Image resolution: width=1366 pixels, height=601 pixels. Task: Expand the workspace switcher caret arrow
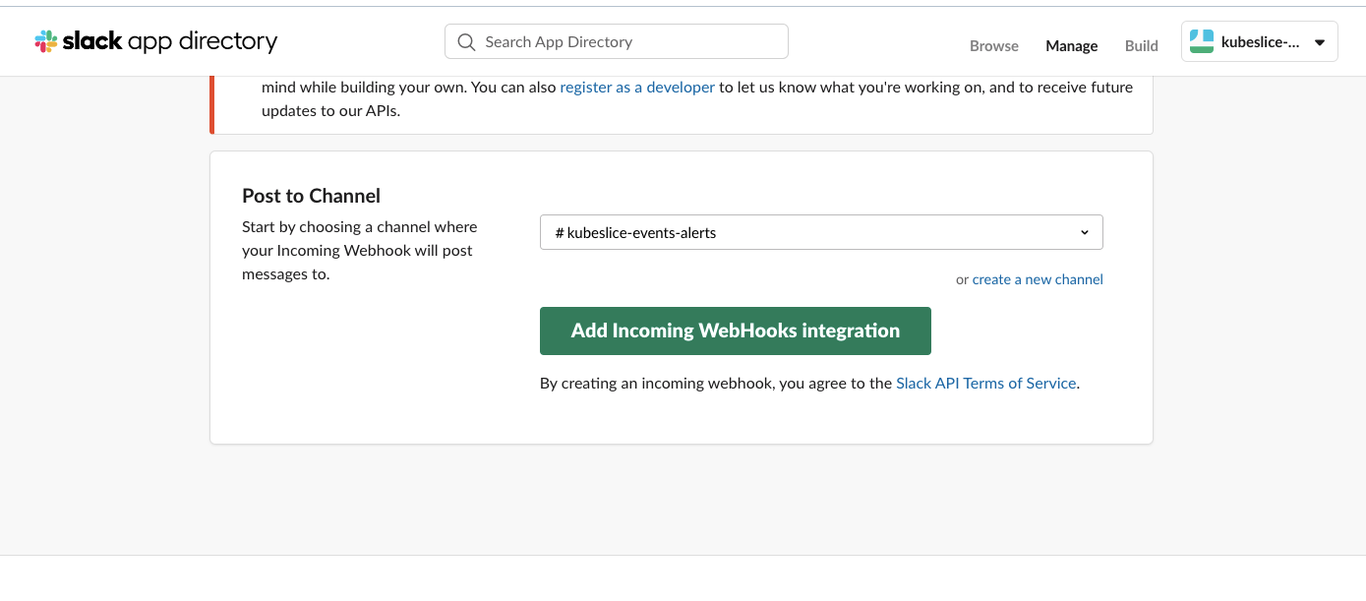click(1319, 43)
